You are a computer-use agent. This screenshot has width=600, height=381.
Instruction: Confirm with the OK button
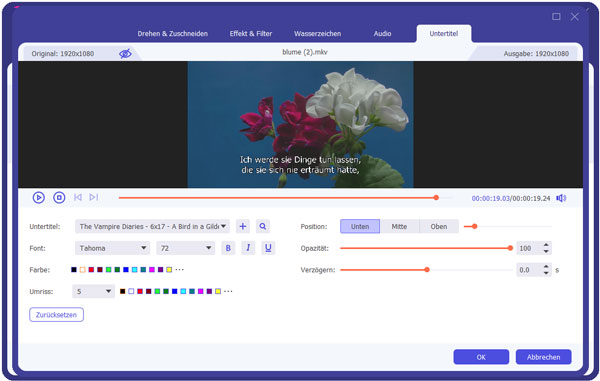481,357
